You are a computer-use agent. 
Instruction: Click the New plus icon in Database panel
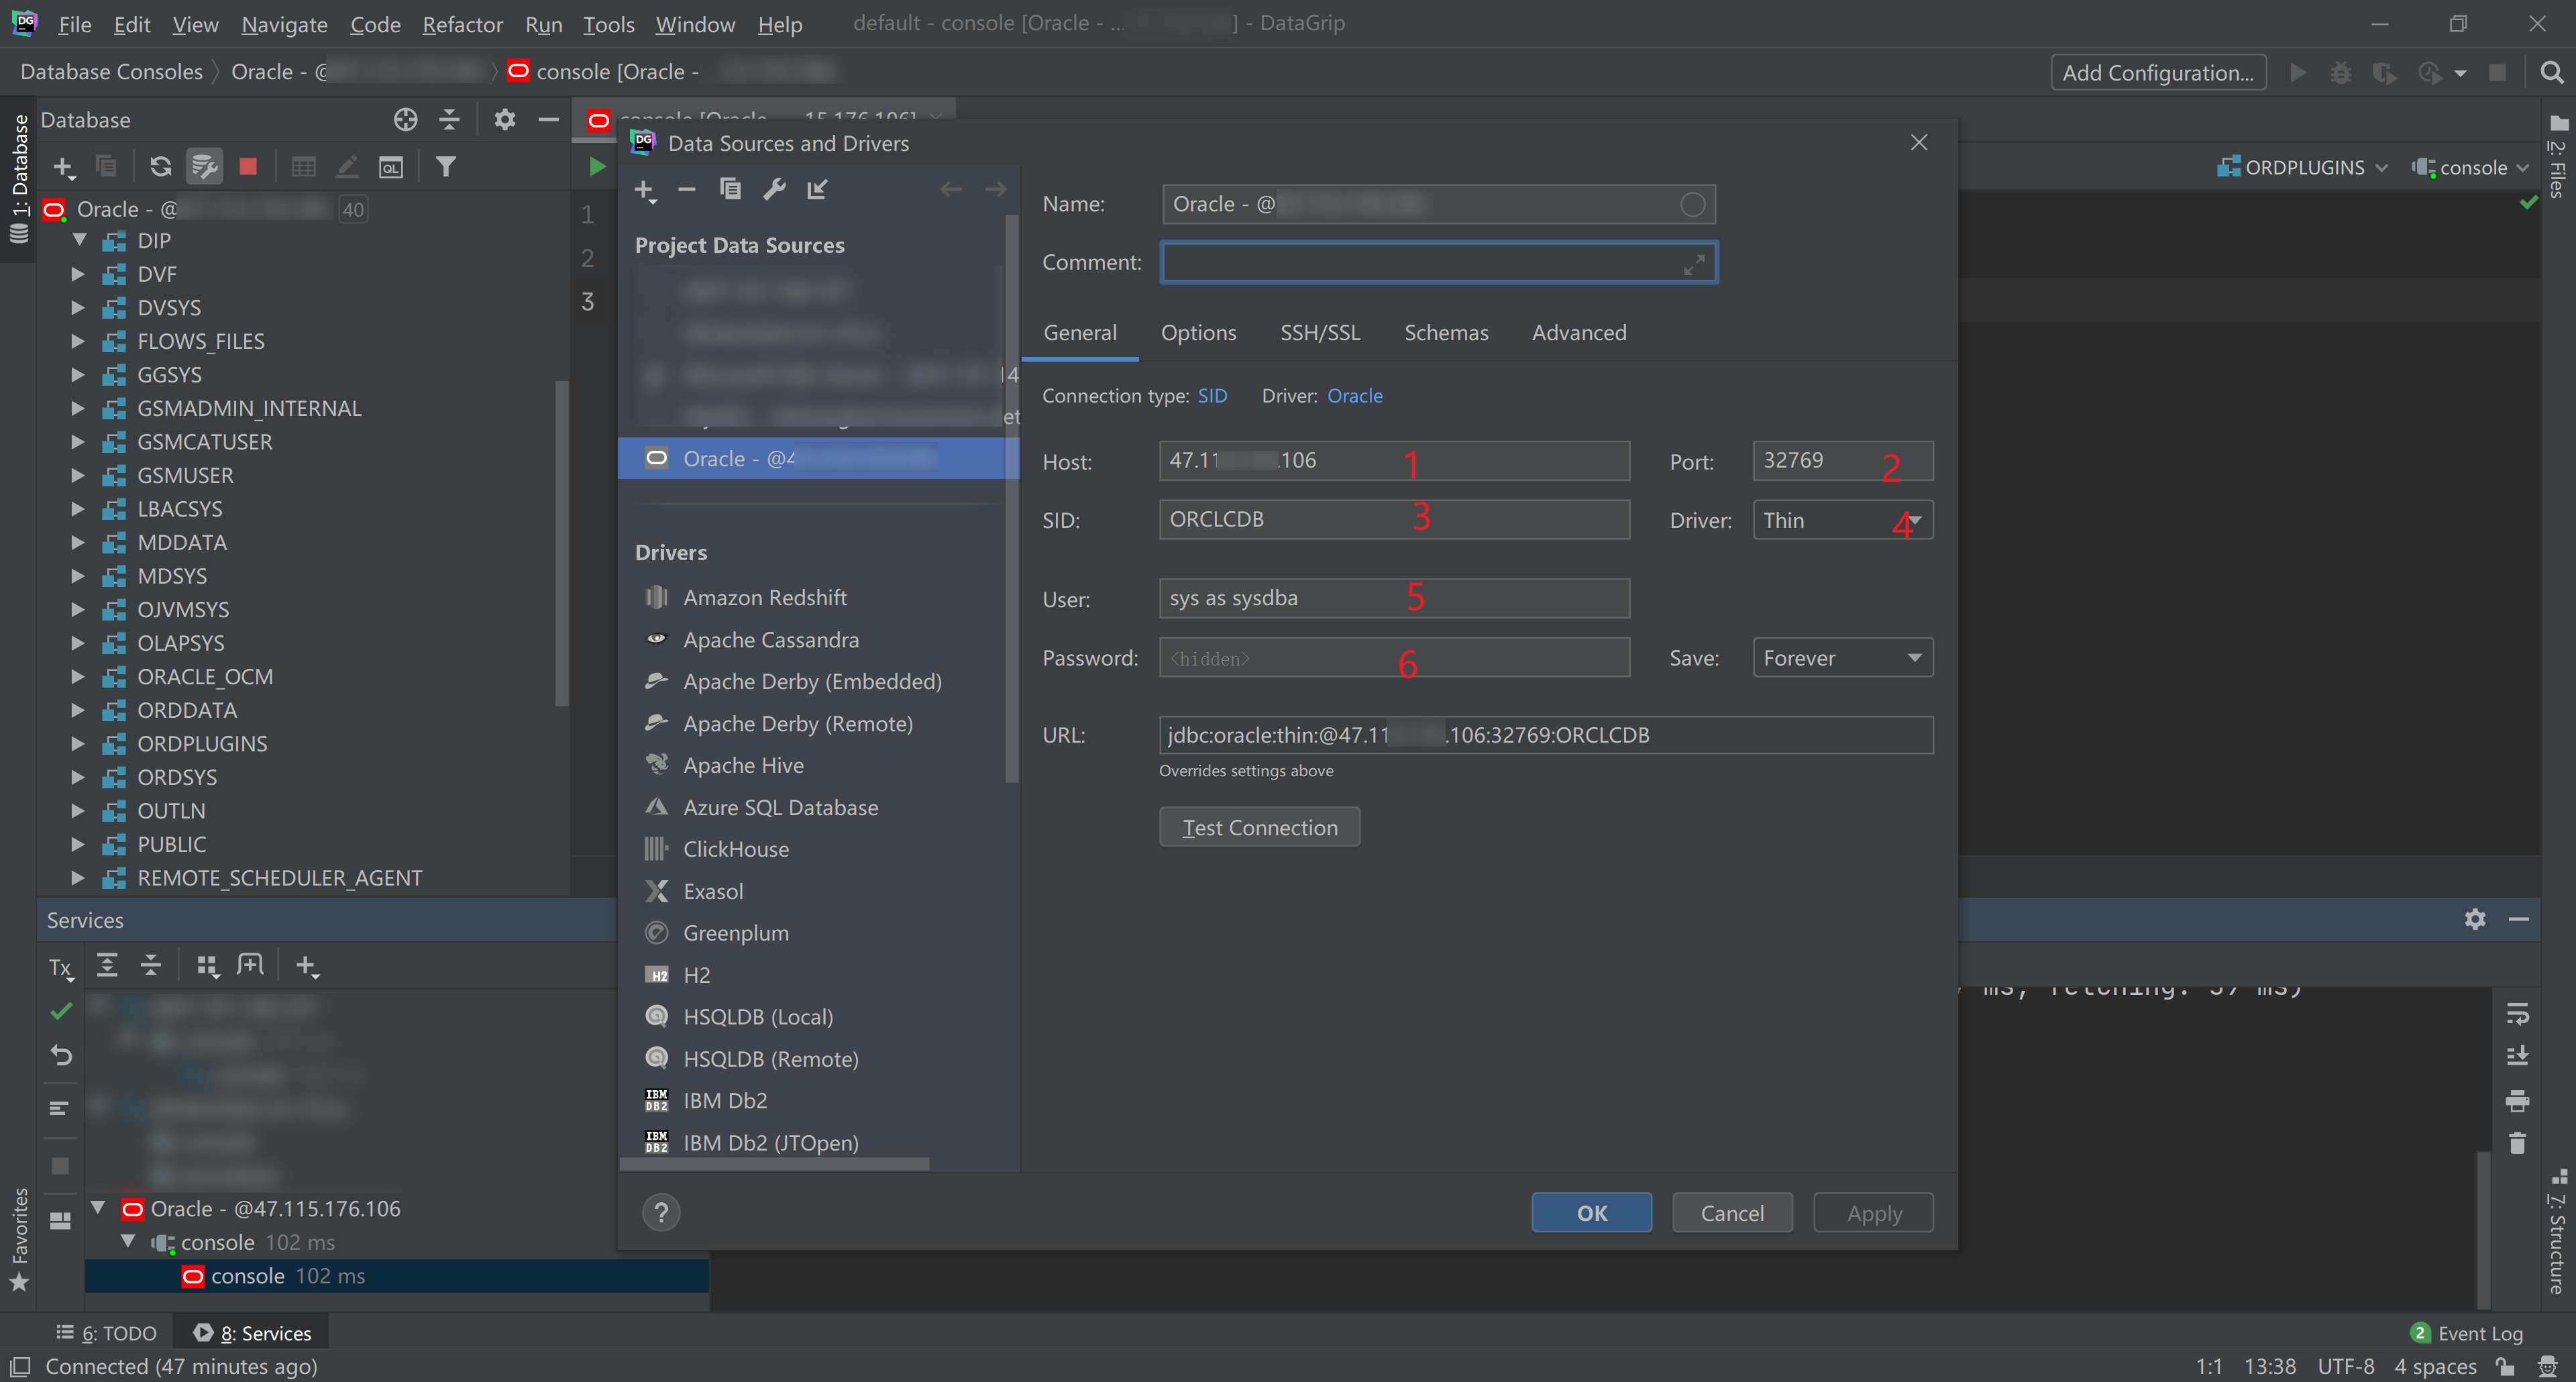click(64, 167)
